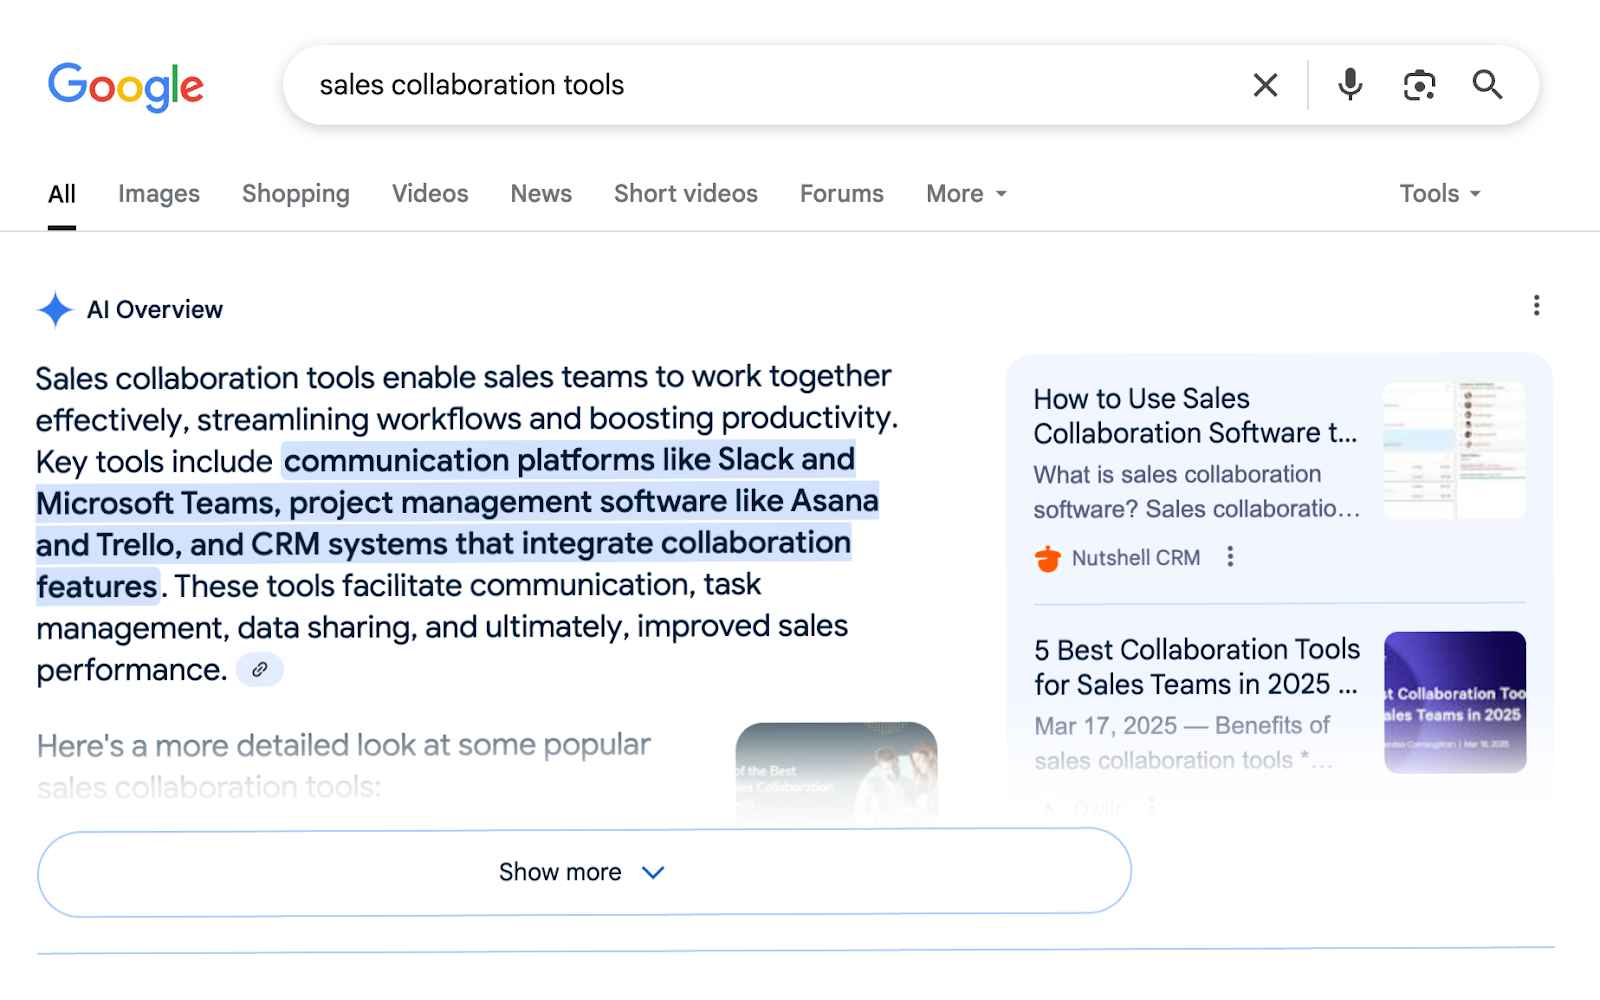Open Google Lens image search
Image resolution: width=1600 pixels, height=1000 pixels.
[1420, 86]
